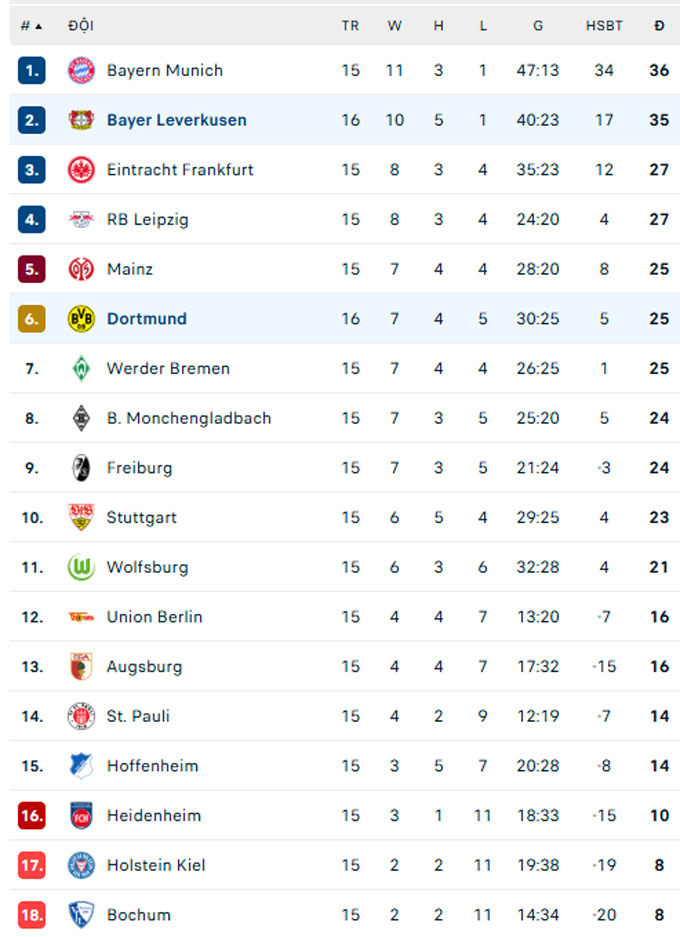
Task: Click the Eintracht Frankfurt eagle crest
Action: (81, 170)
